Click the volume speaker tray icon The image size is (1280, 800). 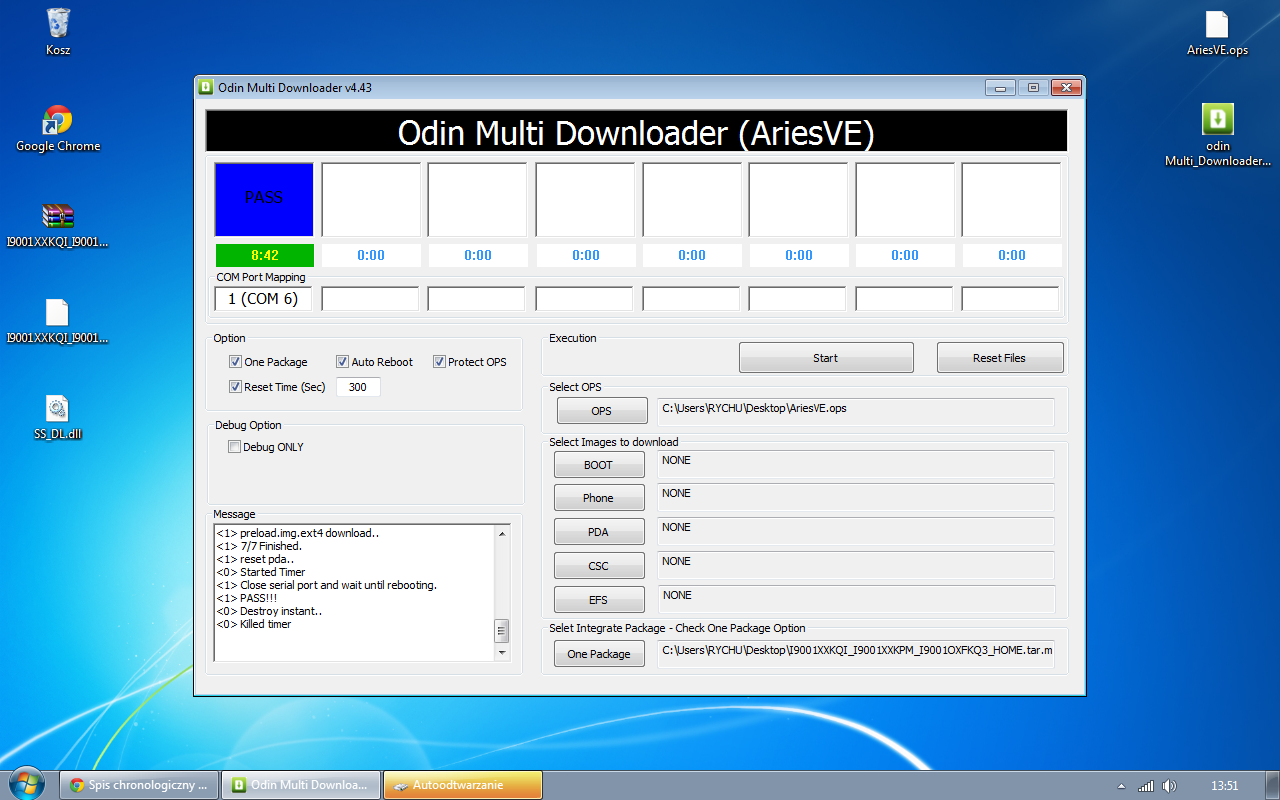pyautogui.click(x=1169, y=786)
